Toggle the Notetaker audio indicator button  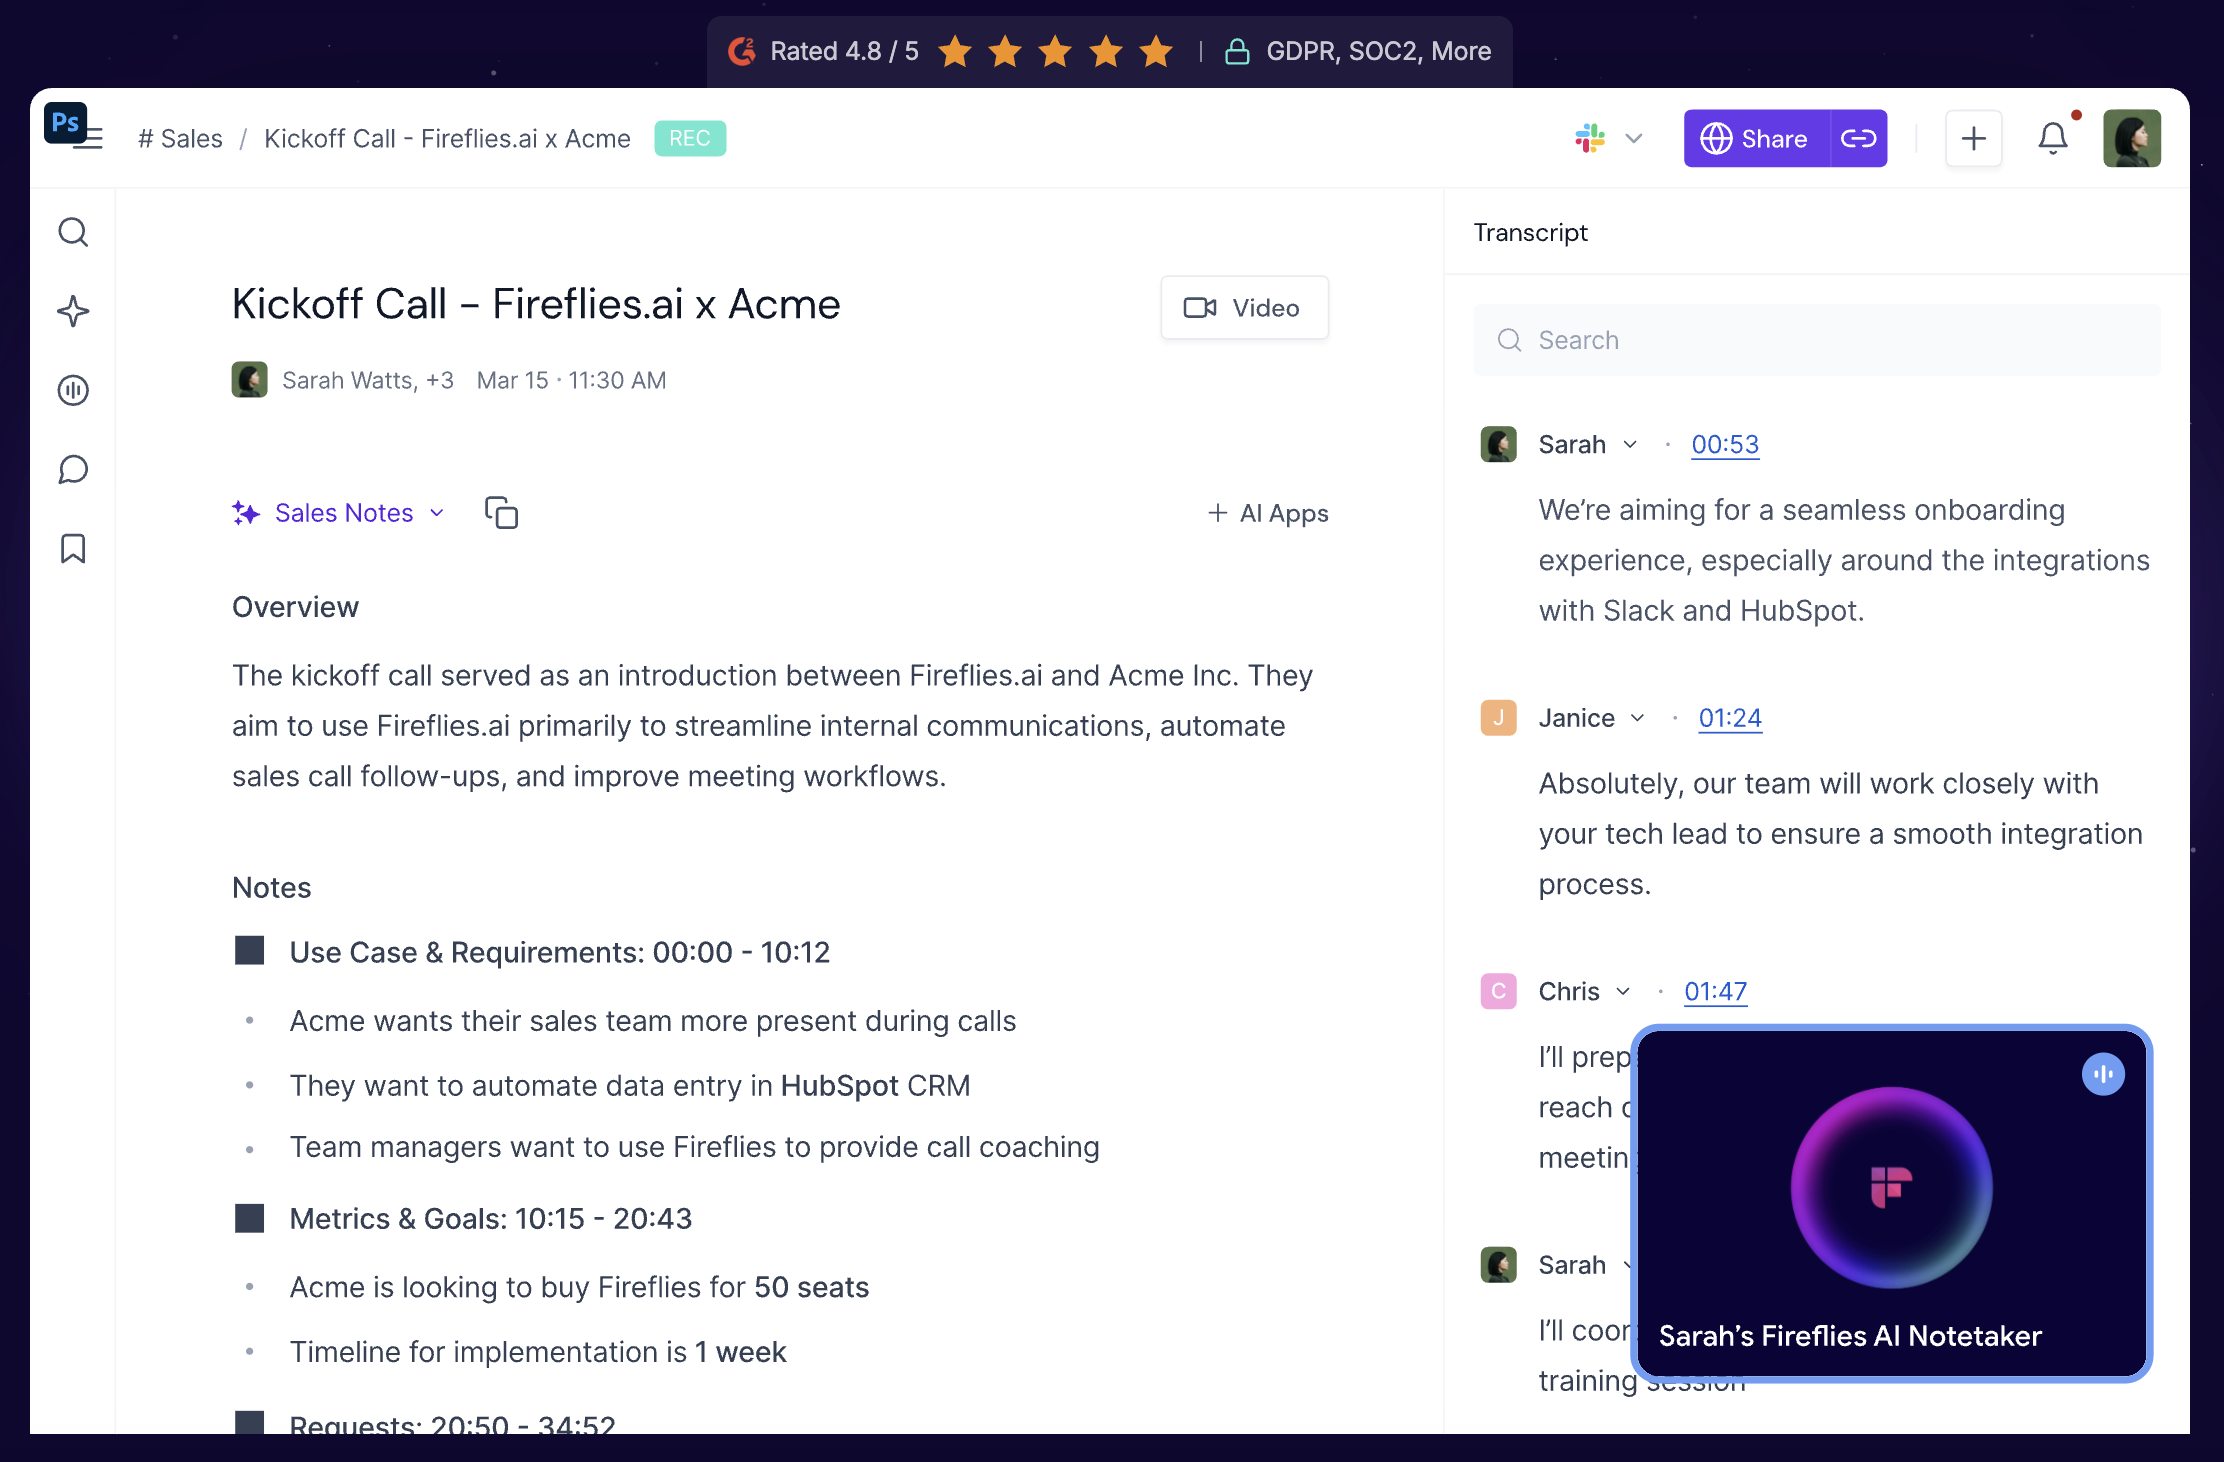pos(2103,1074)
